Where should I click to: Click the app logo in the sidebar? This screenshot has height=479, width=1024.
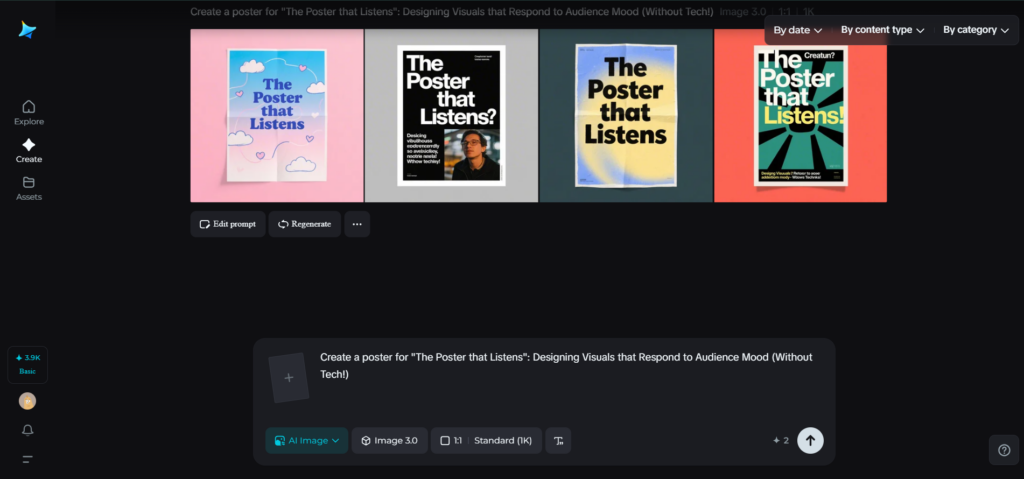27,30
